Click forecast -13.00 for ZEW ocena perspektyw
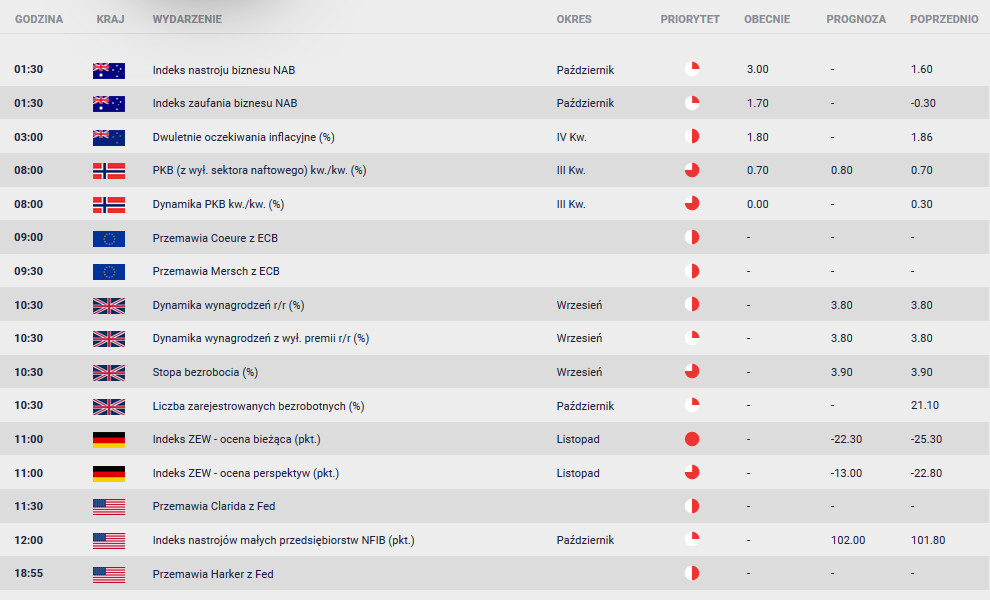 [846, 473]
